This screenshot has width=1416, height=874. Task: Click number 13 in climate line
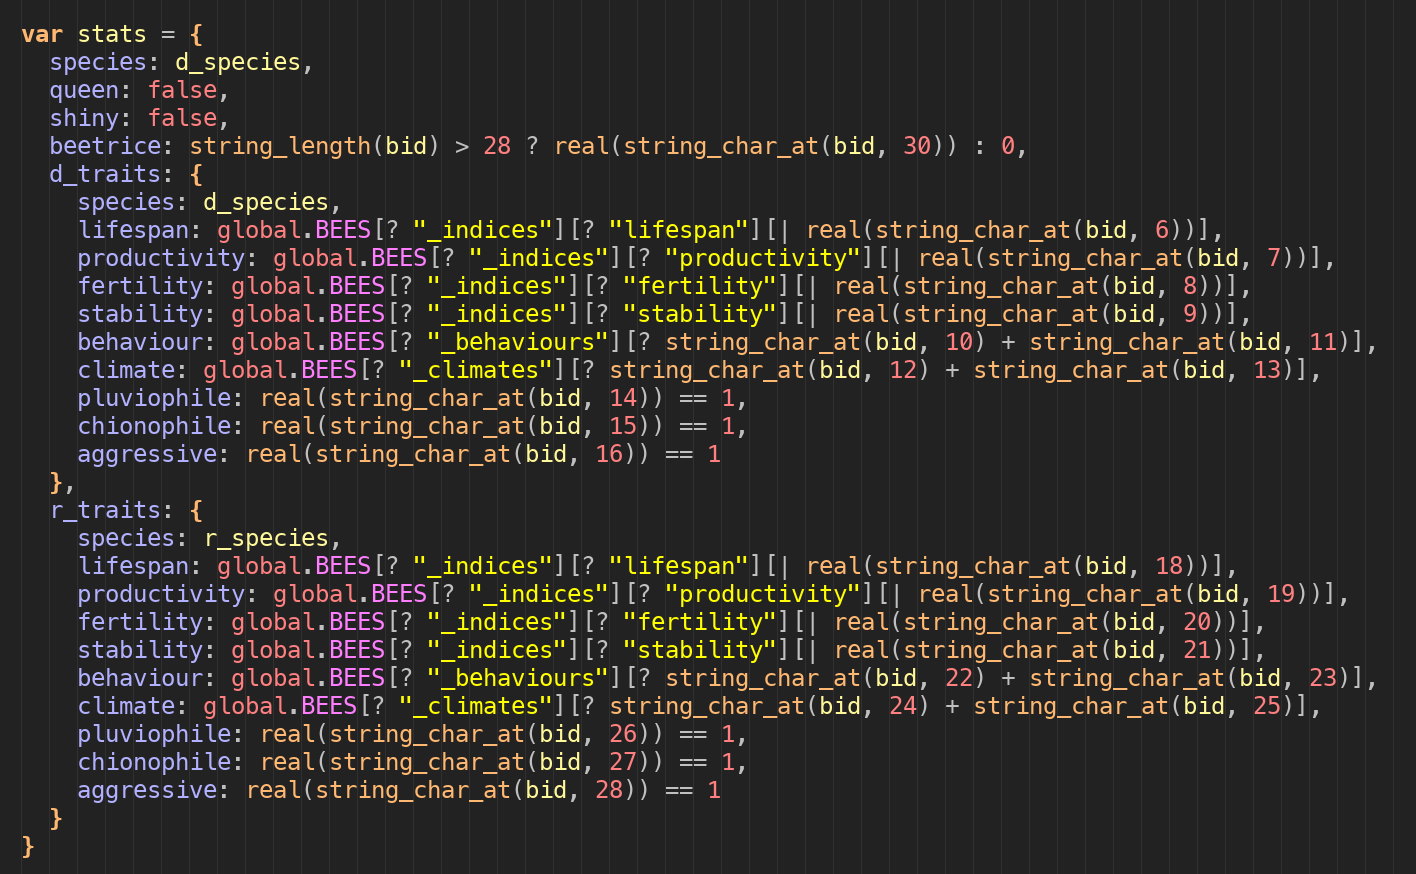(x=1267, y=370)
